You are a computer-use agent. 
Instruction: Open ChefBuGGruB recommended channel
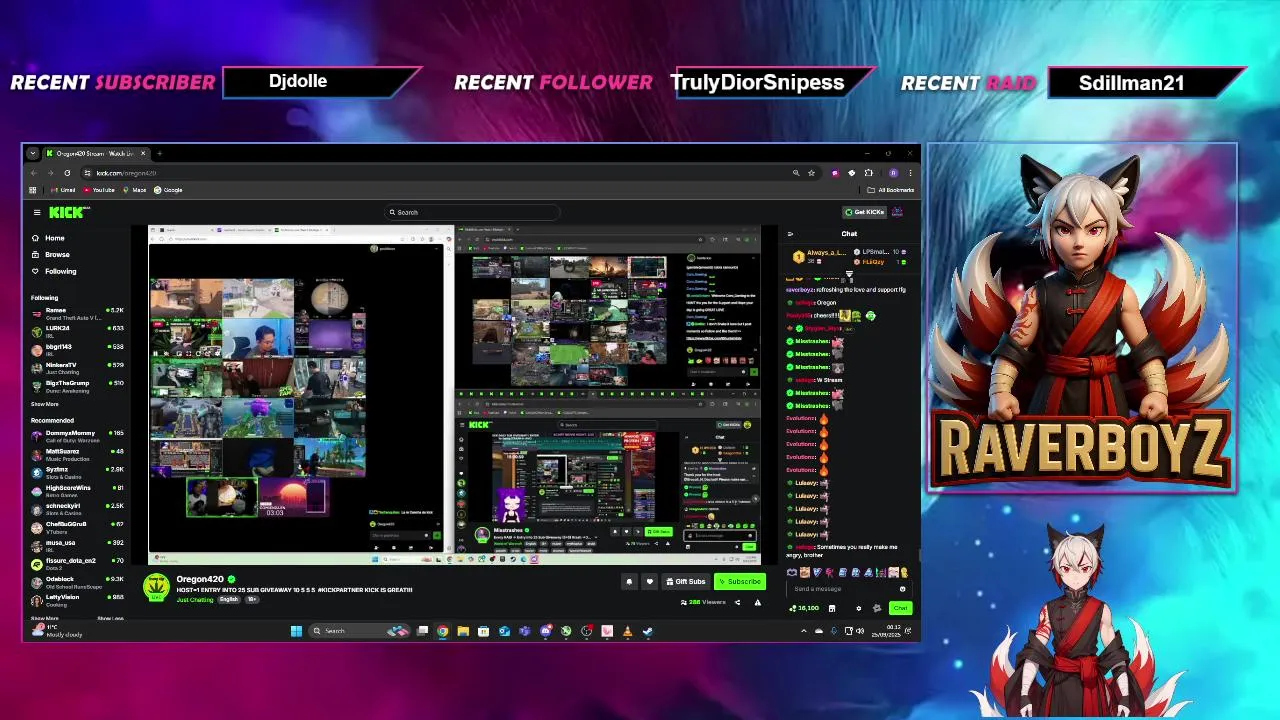tap(78, 526)
